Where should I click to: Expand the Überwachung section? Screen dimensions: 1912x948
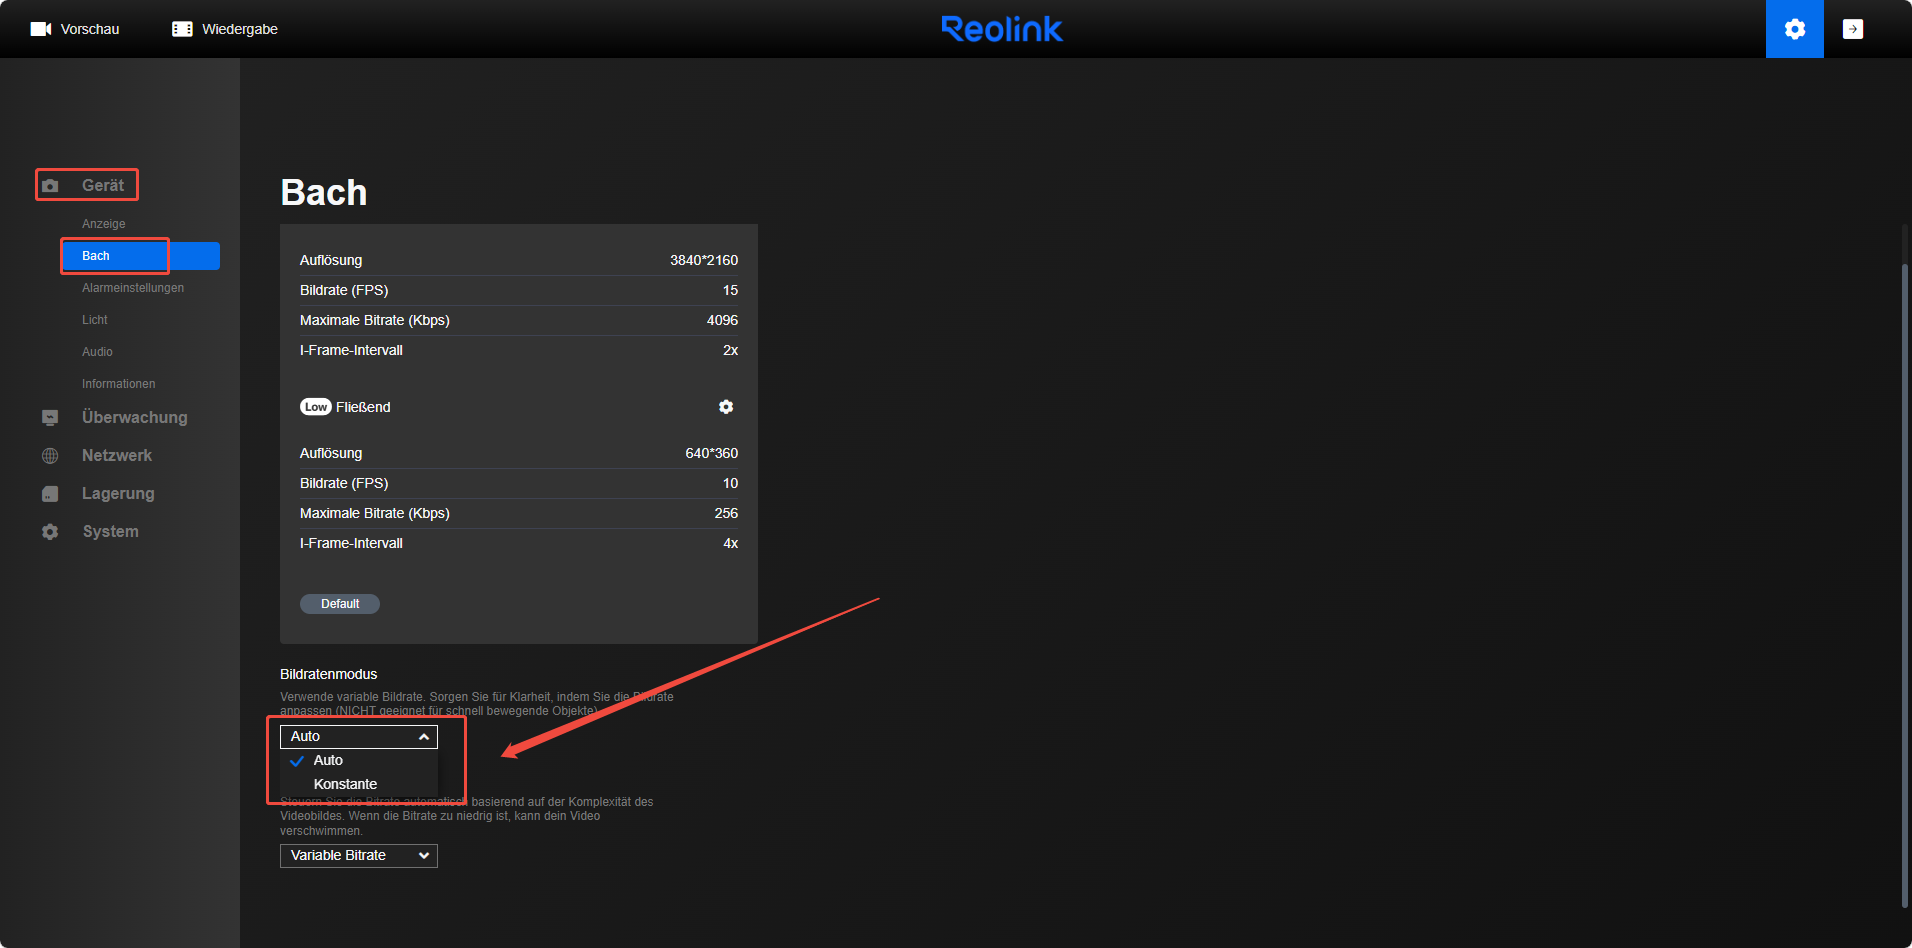[135, 417]
